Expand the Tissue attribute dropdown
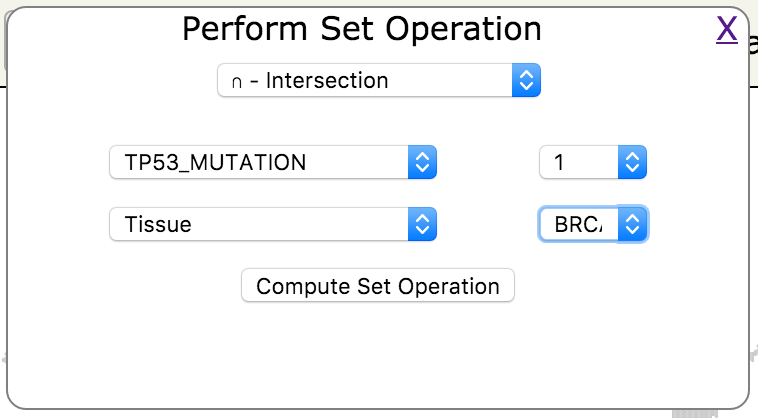 (x=272, y=224)
